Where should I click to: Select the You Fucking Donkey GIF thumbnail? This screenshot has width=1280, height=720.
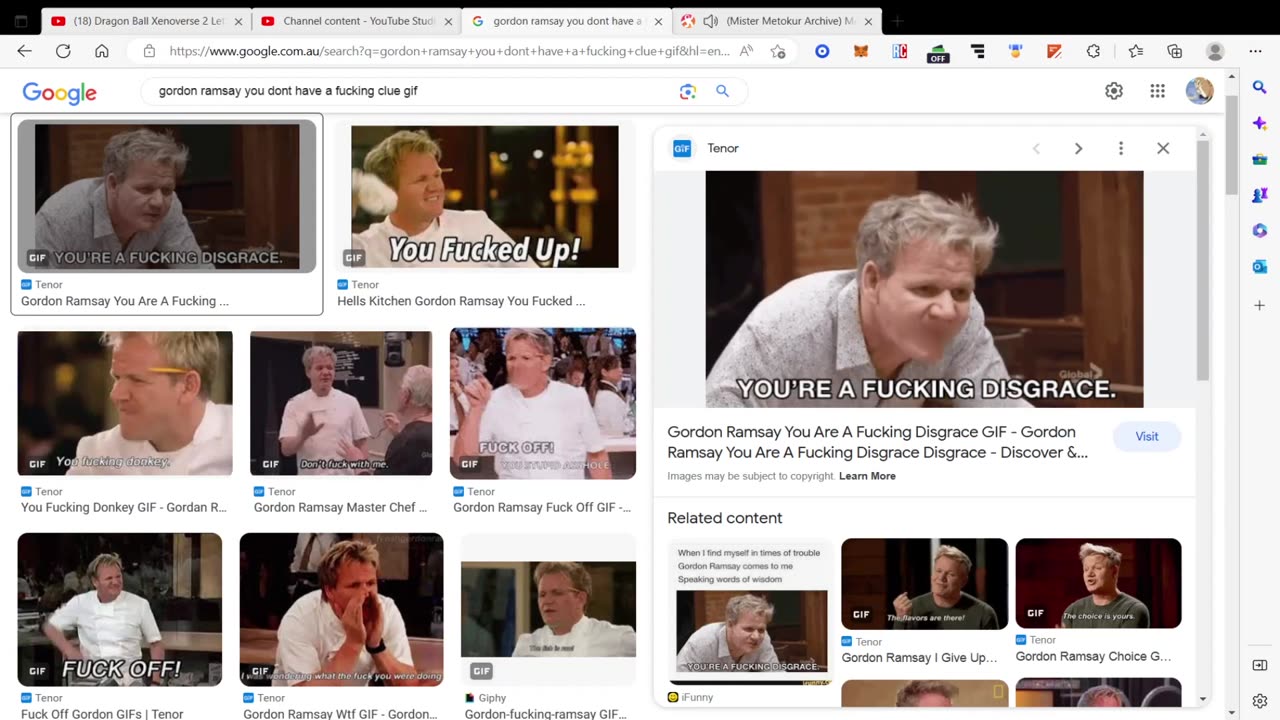(125, 403)
